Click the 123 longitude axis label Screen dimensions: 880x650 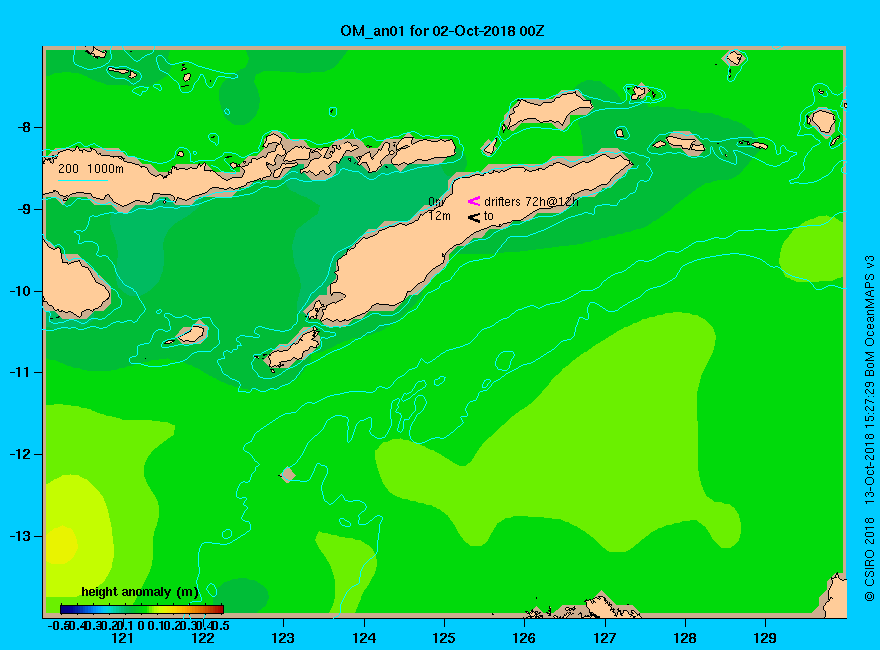[283, 638]
